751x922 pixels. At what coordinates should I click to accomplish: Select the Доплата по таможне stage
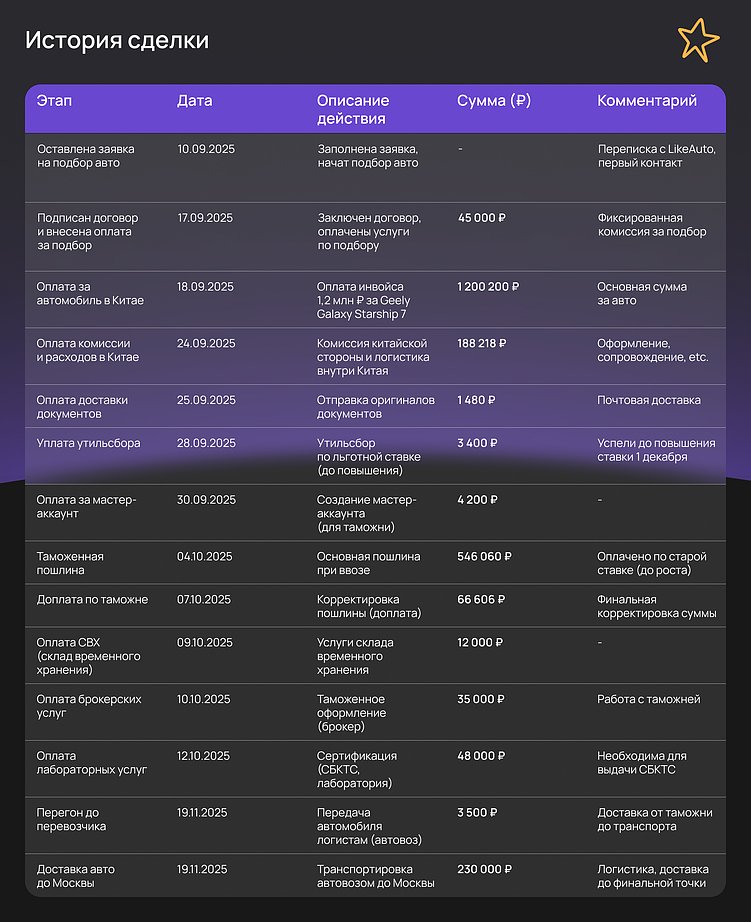[x=92, y=600]
